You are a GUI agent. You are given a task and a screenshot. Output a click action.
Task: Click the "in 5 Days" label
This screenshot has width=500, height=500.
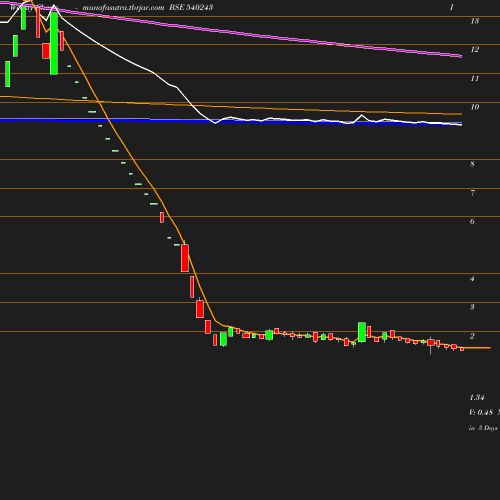point(483,428)
